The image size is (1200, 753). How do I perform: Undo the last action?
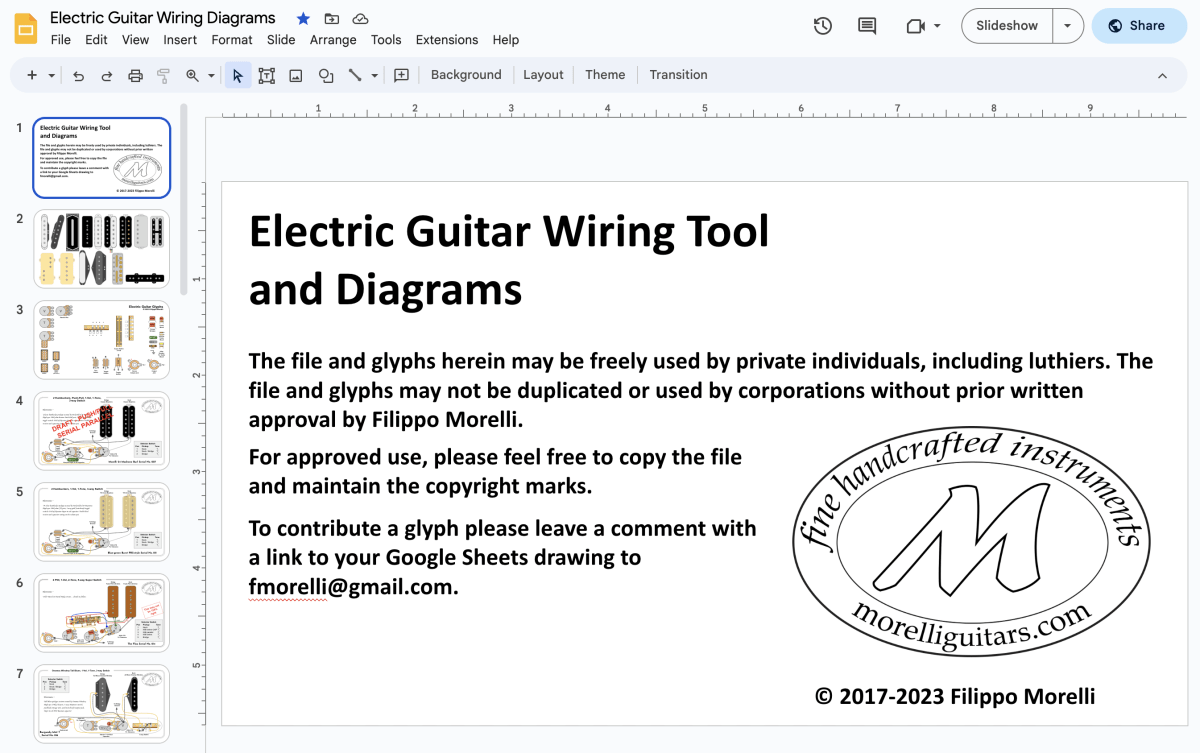pyautogui.click(x=78, y=75)
